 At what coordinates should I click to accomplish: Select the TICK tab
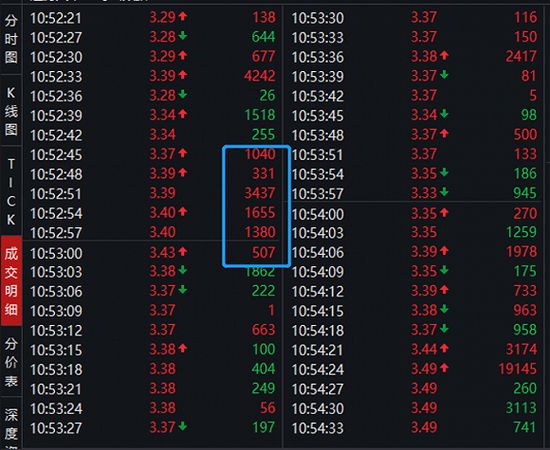pos(11,191)
